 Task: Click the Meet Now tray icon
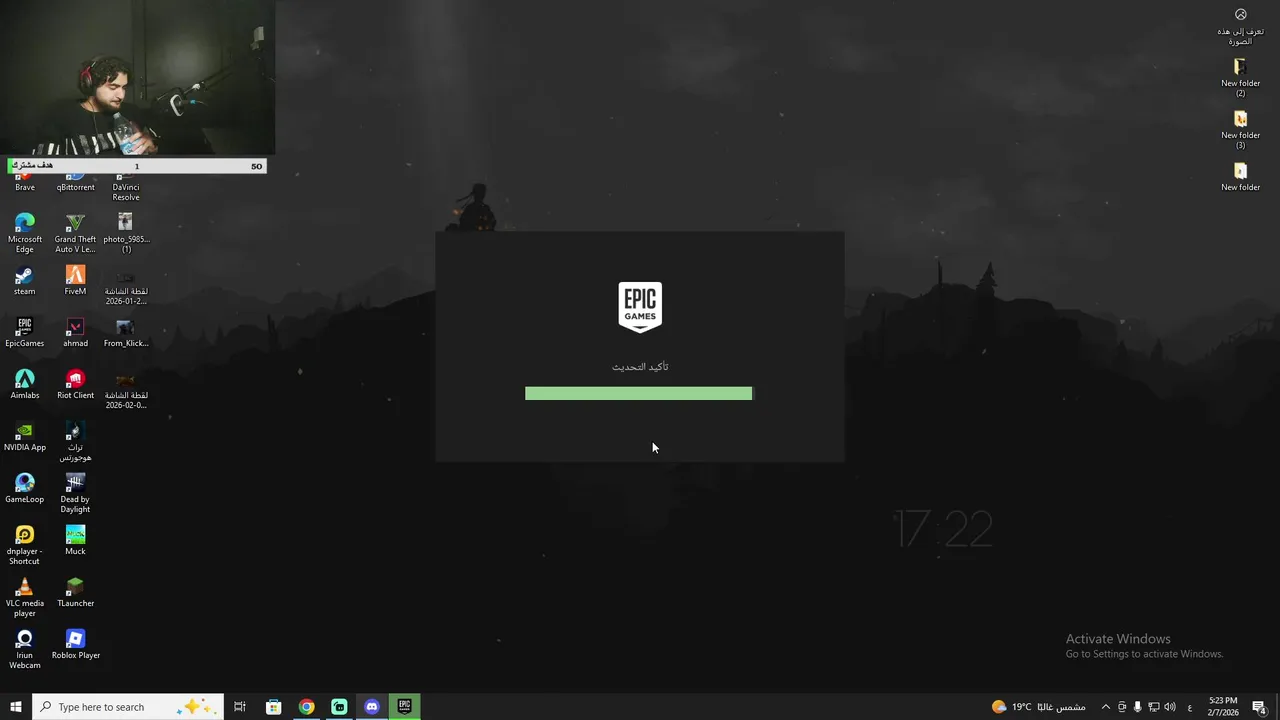tap(1121, 707)
